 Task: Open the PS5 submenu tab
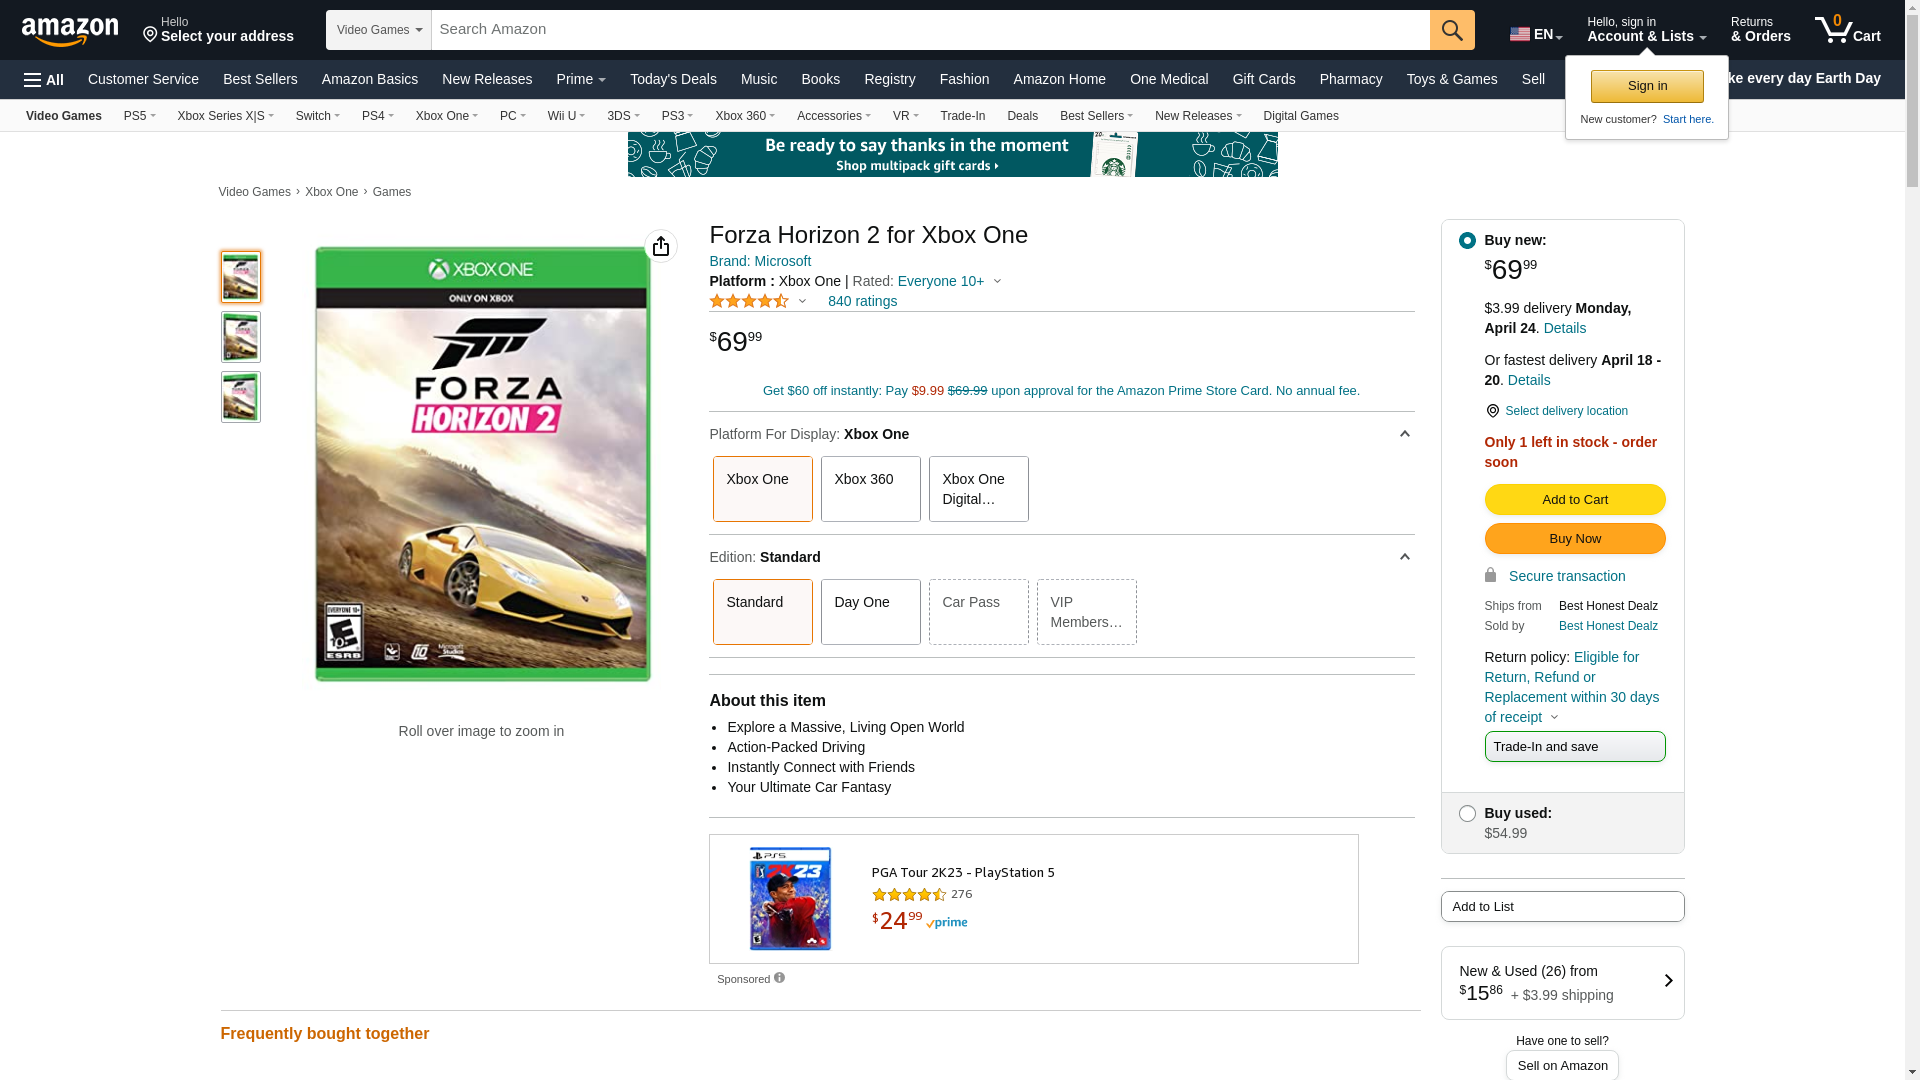click(x=139, y=116)
